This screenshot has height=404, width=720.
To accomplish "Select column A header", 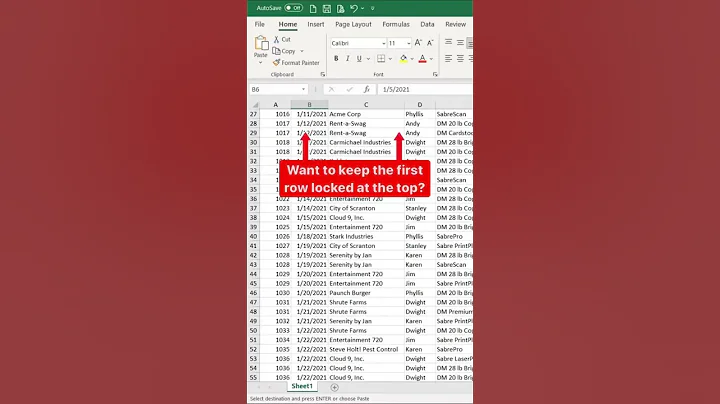I will tap(276, 105).
